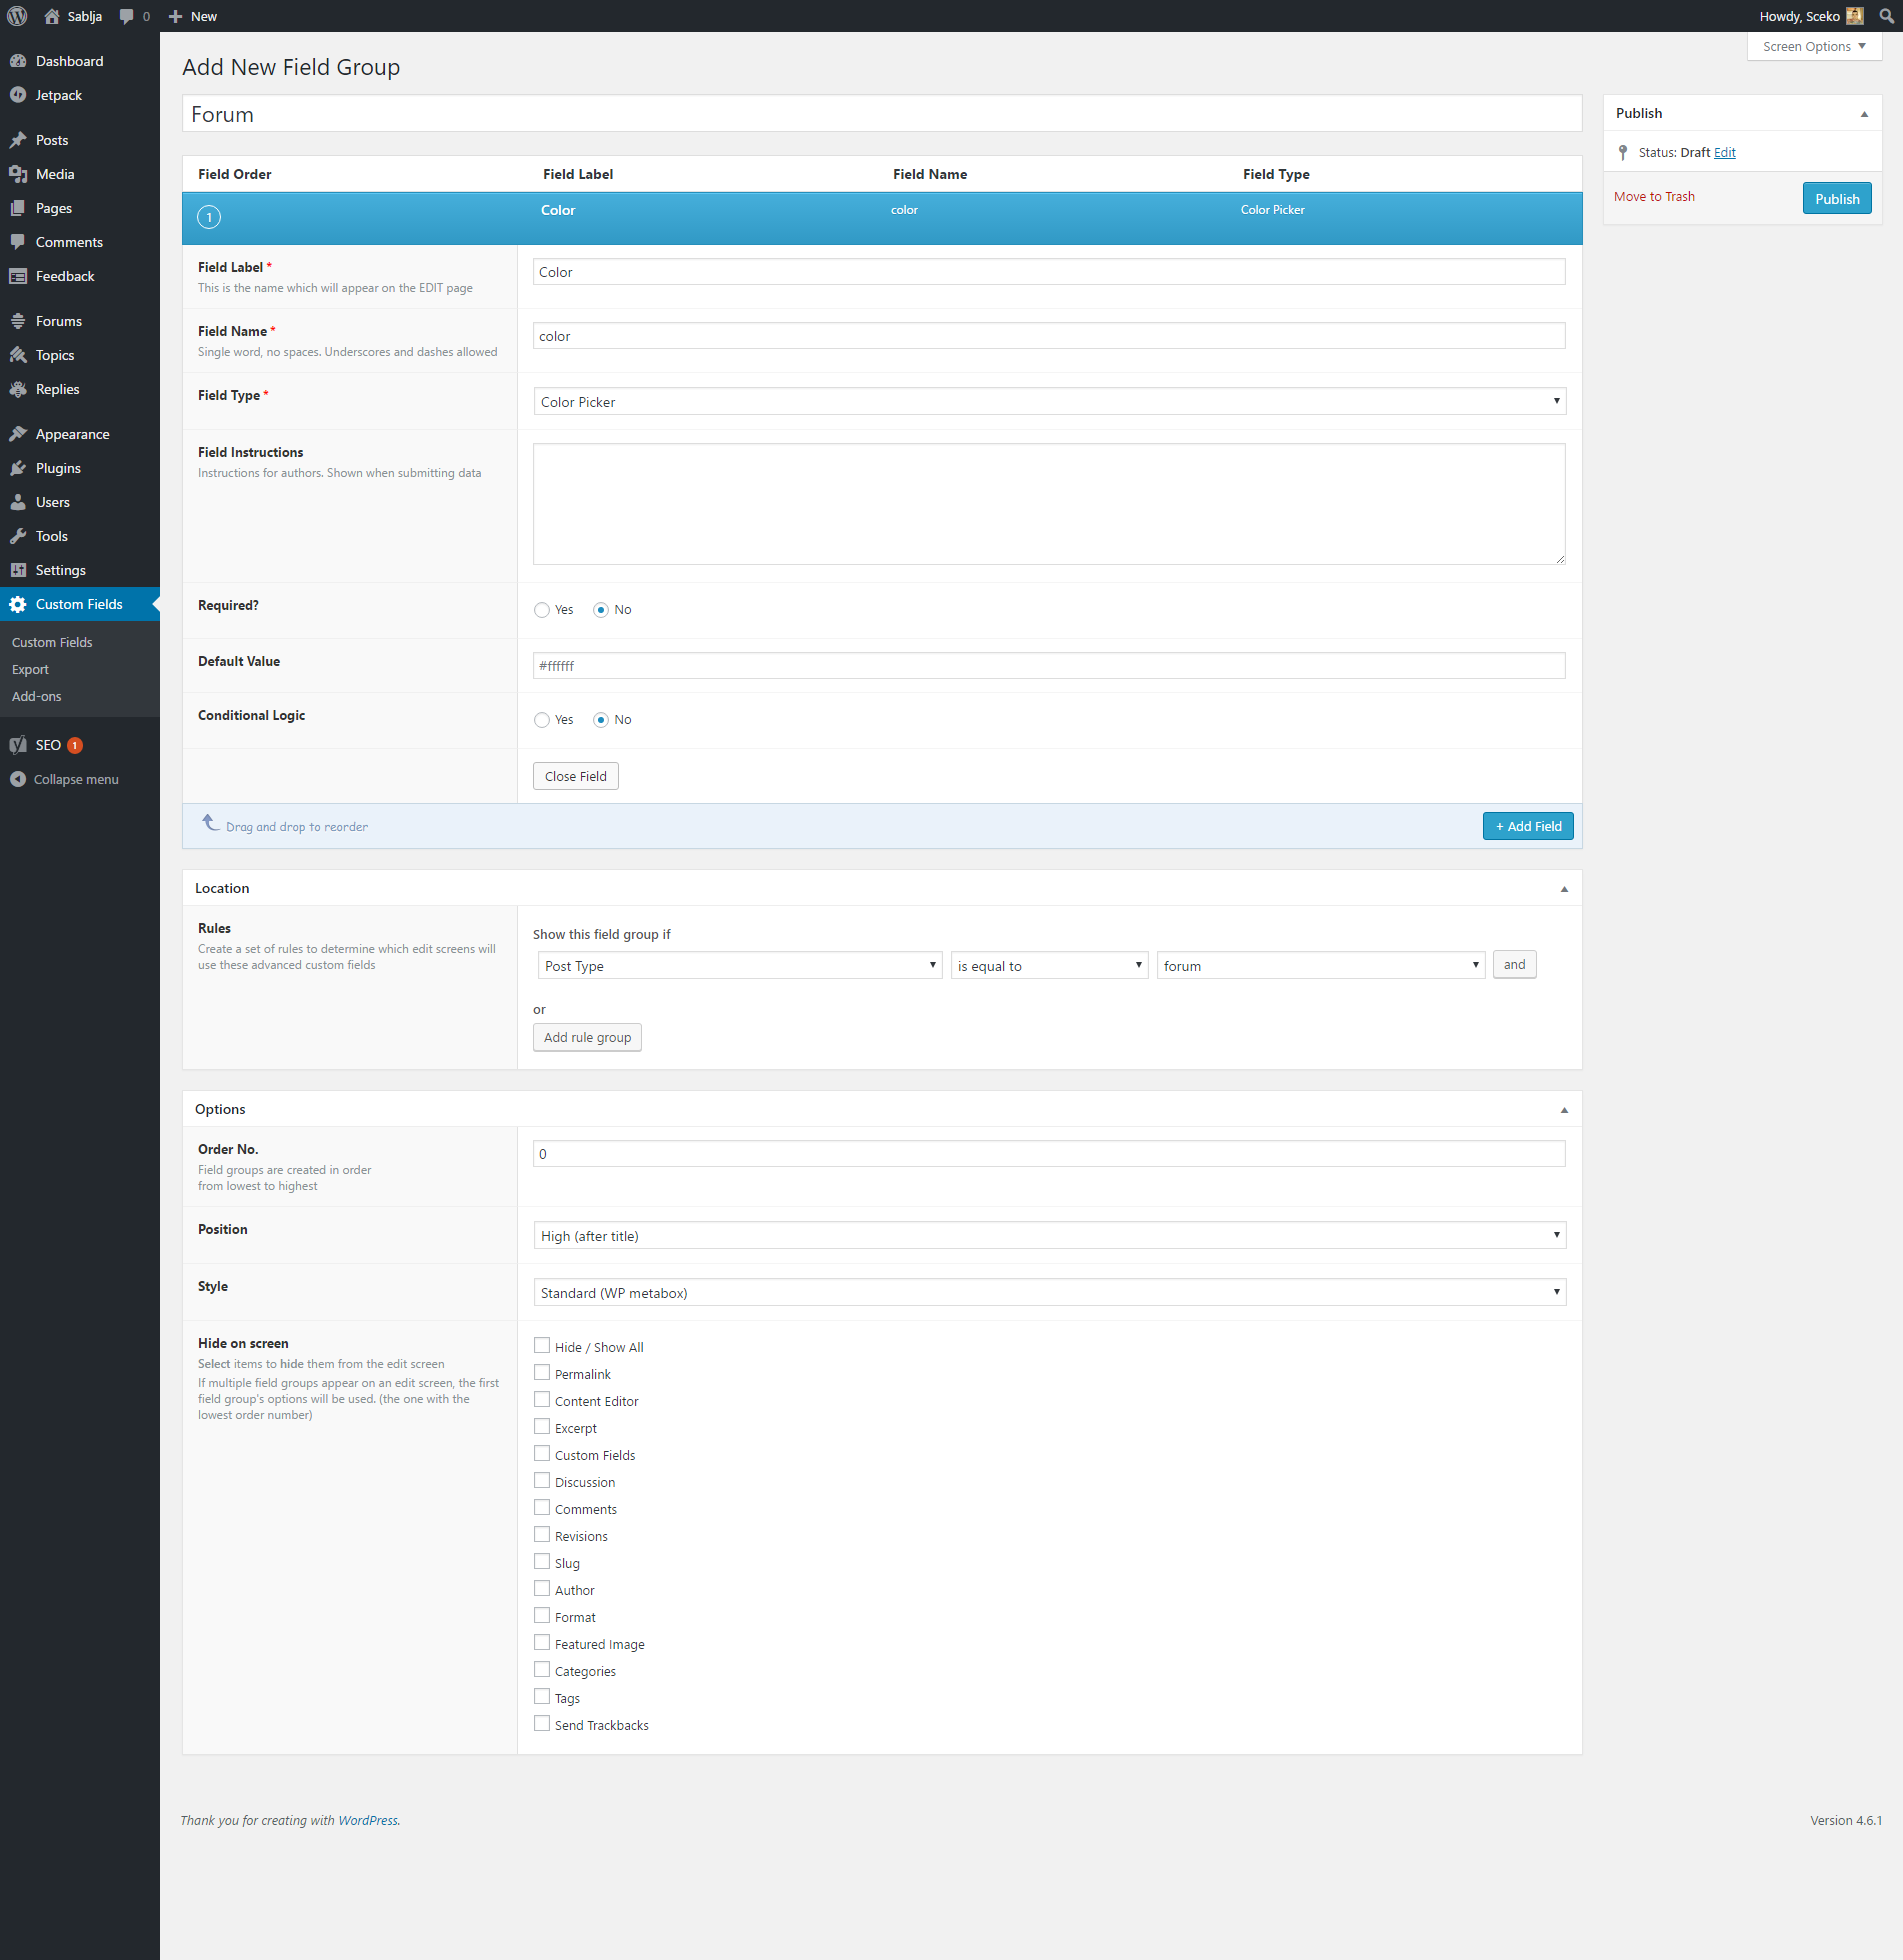Click the WordPress logo icon
Viewport: 1903px width, 1960px height.
17,16
